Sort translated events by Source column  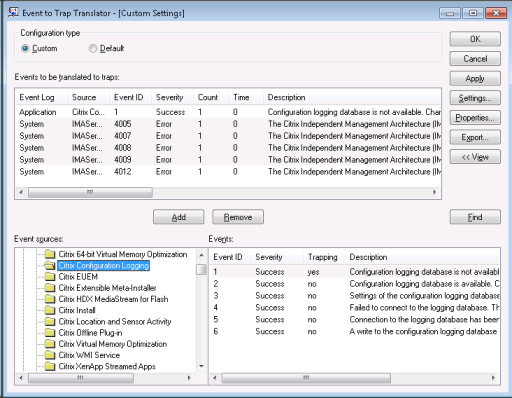[x=88, y=97]
